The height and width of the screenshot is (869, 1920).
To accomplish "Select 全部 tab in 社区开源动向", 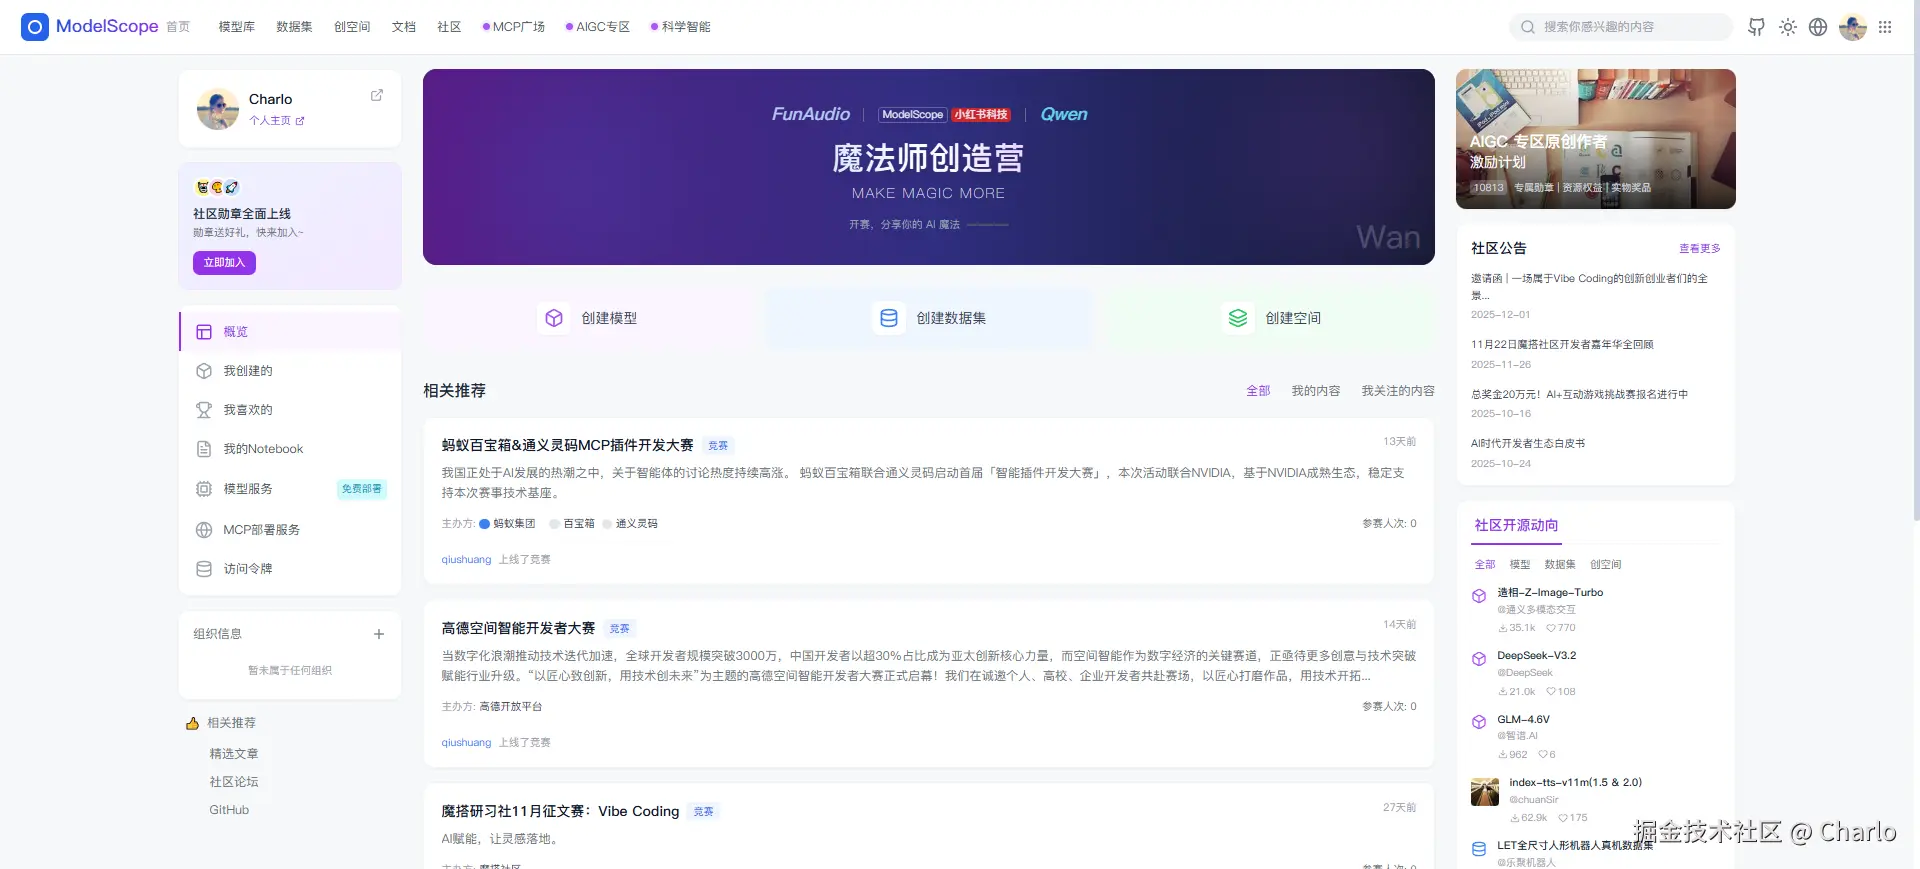I will 1485,565.
